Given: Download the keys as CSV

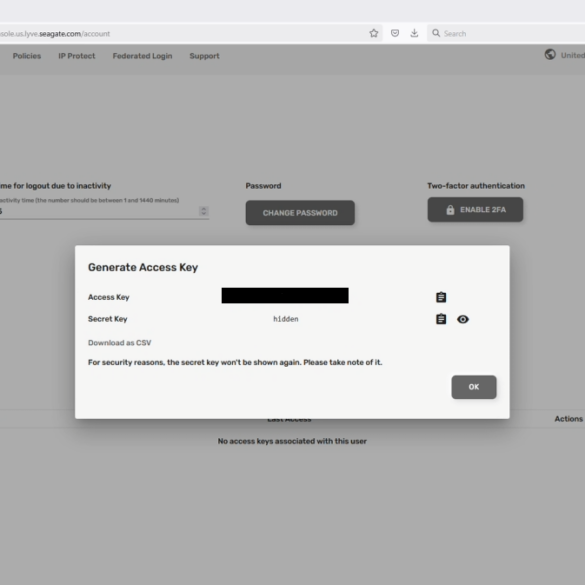Looking at the screenshot, I should click(x=119, y=343).
